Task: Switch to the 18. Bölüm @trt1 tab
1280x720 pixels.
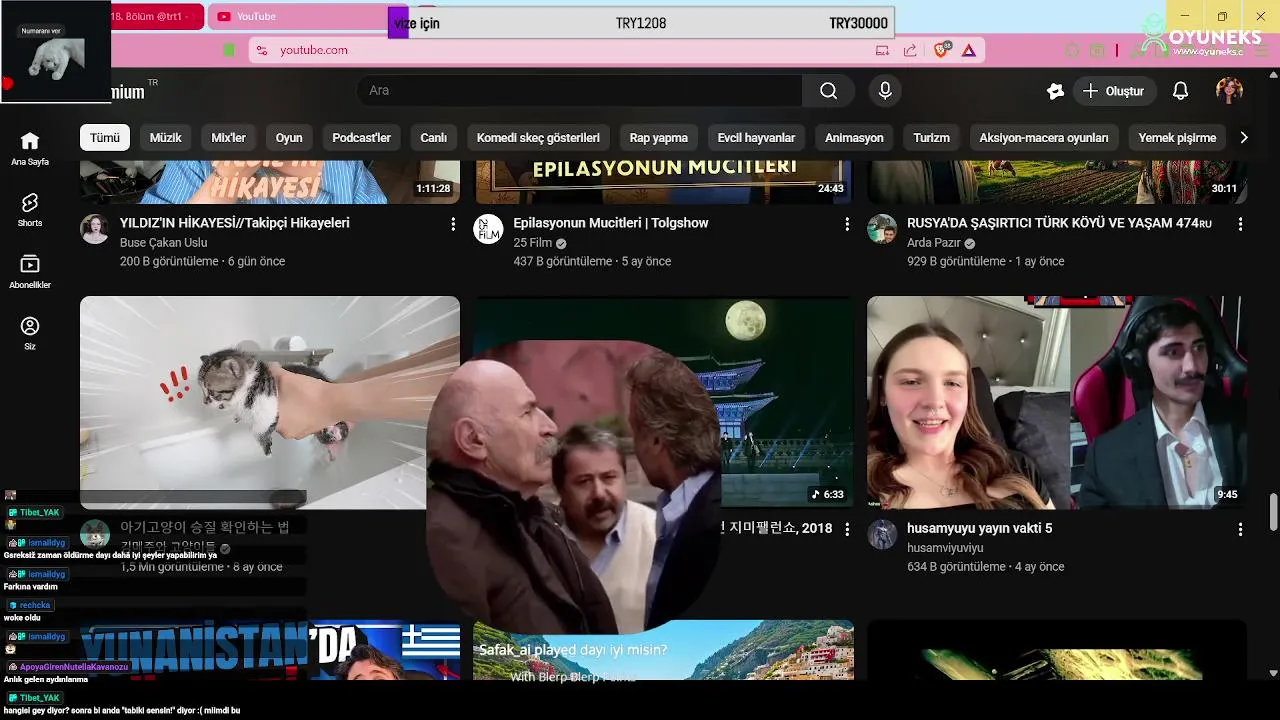Action: 157,16
